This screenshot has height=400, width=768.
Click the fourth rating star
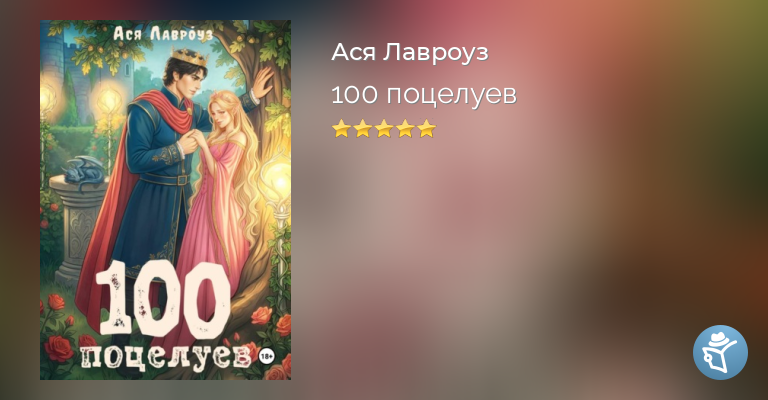click(406, 129)
